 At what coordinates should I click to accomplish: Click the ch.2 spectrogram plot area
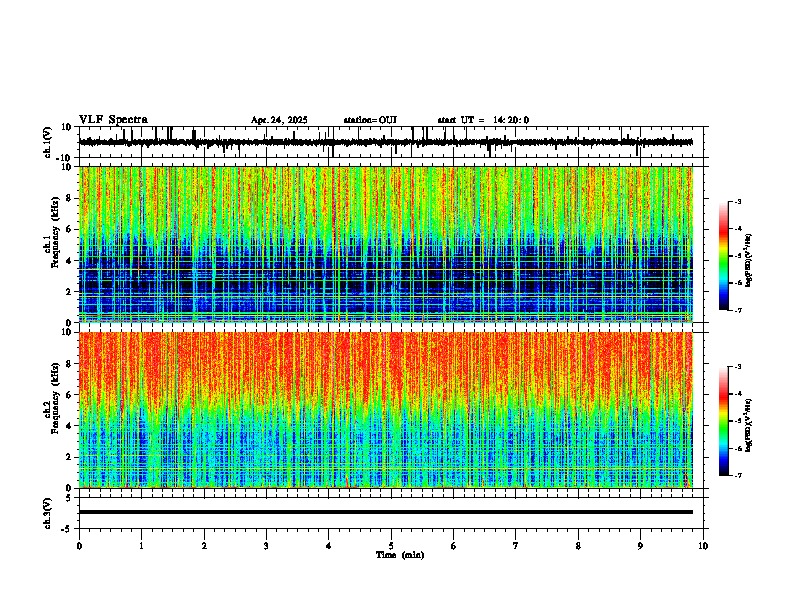tap(386, 410)
